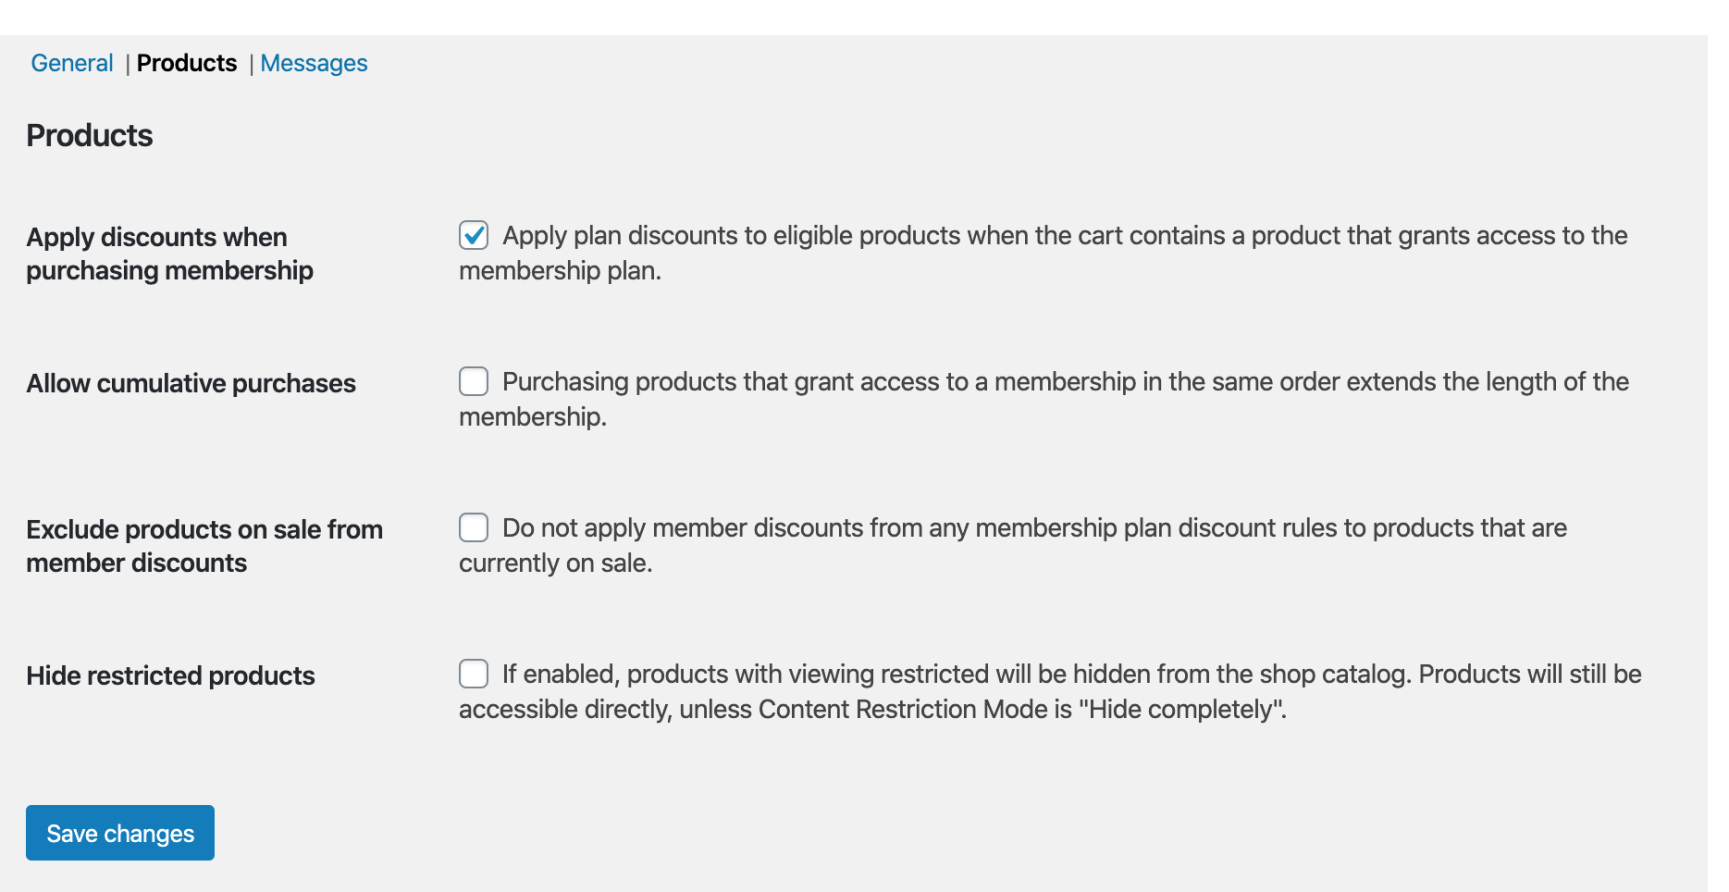Select the Products settings tab

[x=187, y=62]
